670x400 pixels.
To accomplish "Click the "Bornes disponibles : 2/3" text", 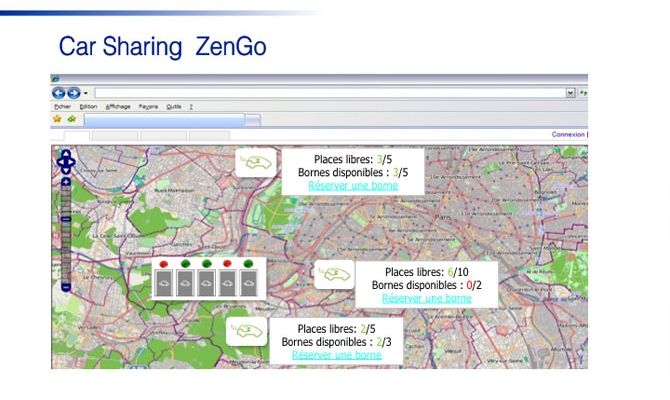I will pyautogui.click(x=336, y=342).
